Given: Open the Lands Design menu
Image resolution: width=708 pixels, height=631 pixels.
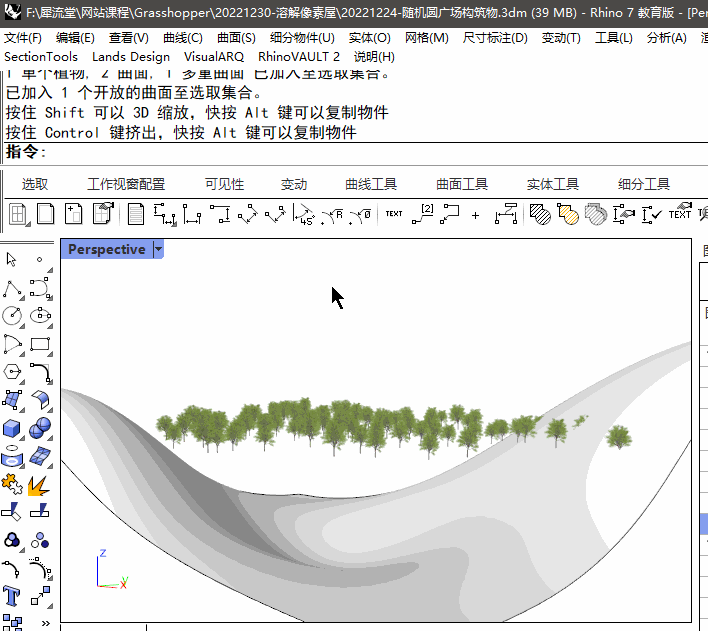Looking at the screenshot, I should [131, 57].
